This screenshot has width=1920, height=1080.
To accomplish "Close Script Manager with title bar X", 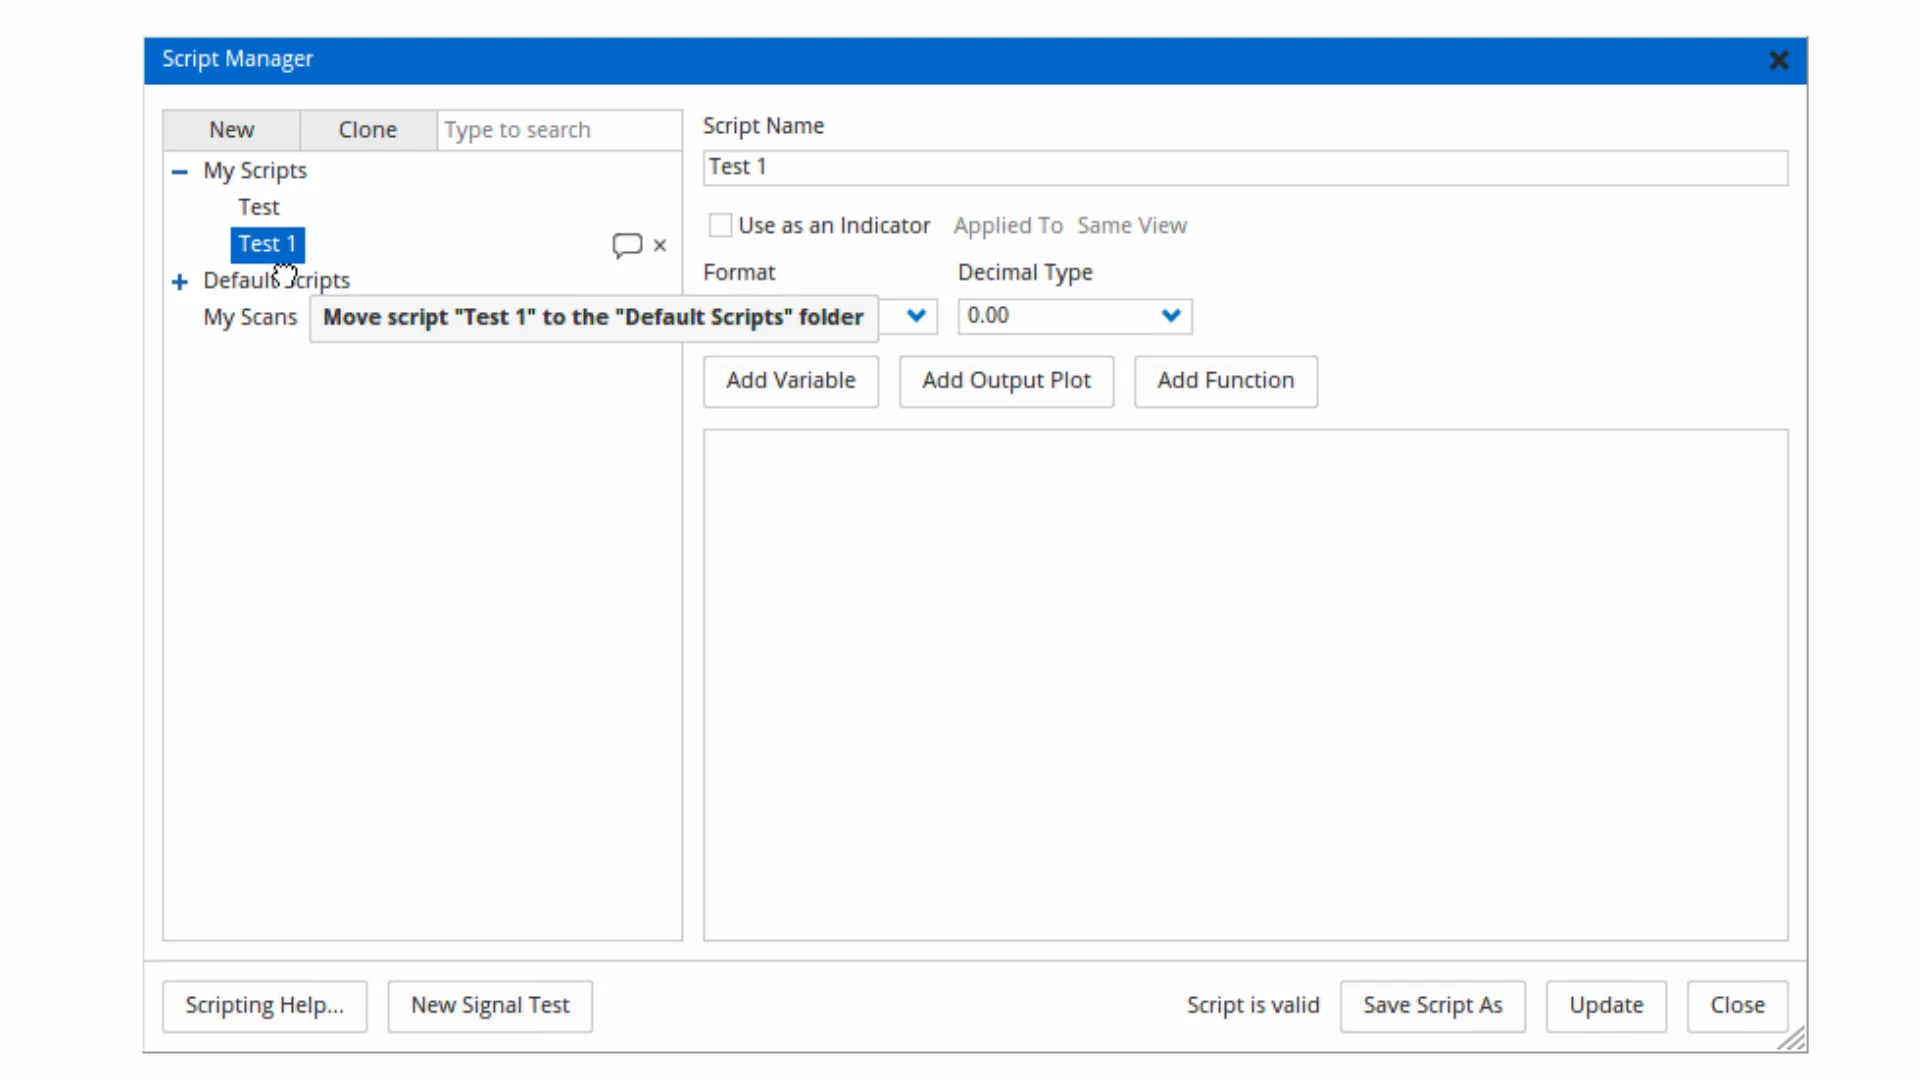I will click(x=1778, y=60).
